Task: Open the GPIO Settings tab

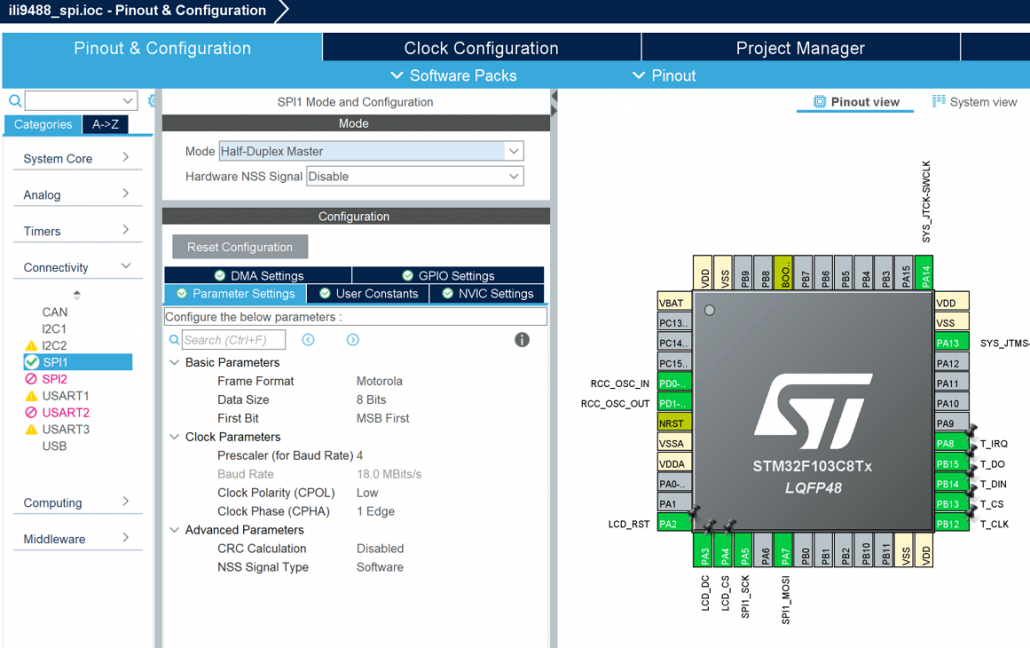Action: 448,276
